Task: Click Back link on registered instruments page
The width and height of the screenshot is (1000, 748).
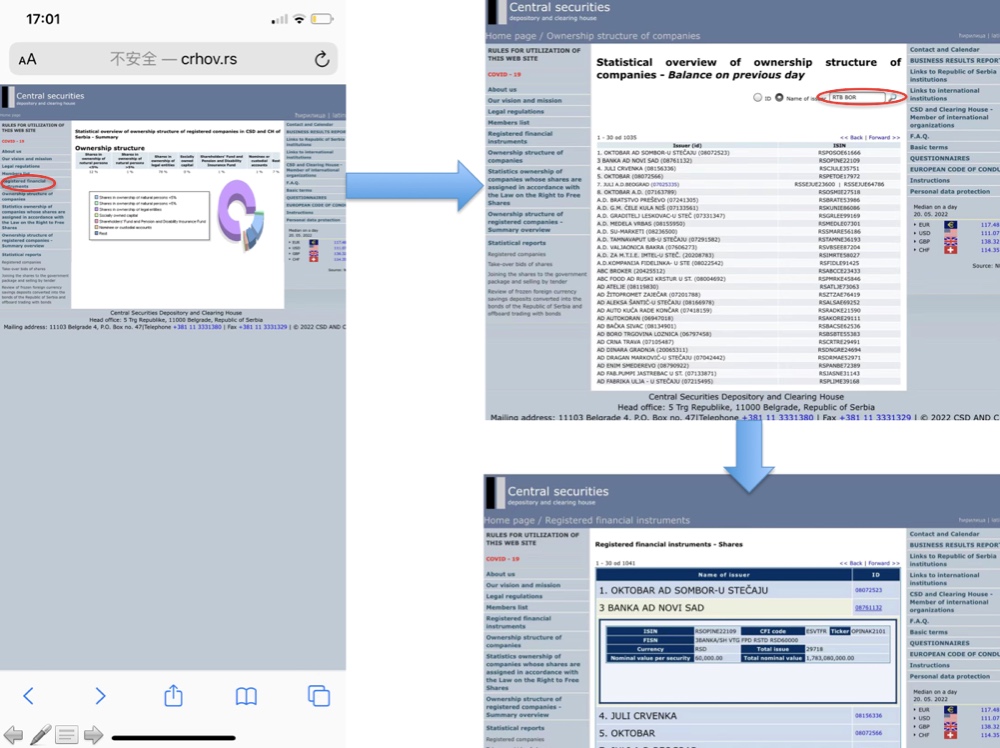Action: [851, 563]
